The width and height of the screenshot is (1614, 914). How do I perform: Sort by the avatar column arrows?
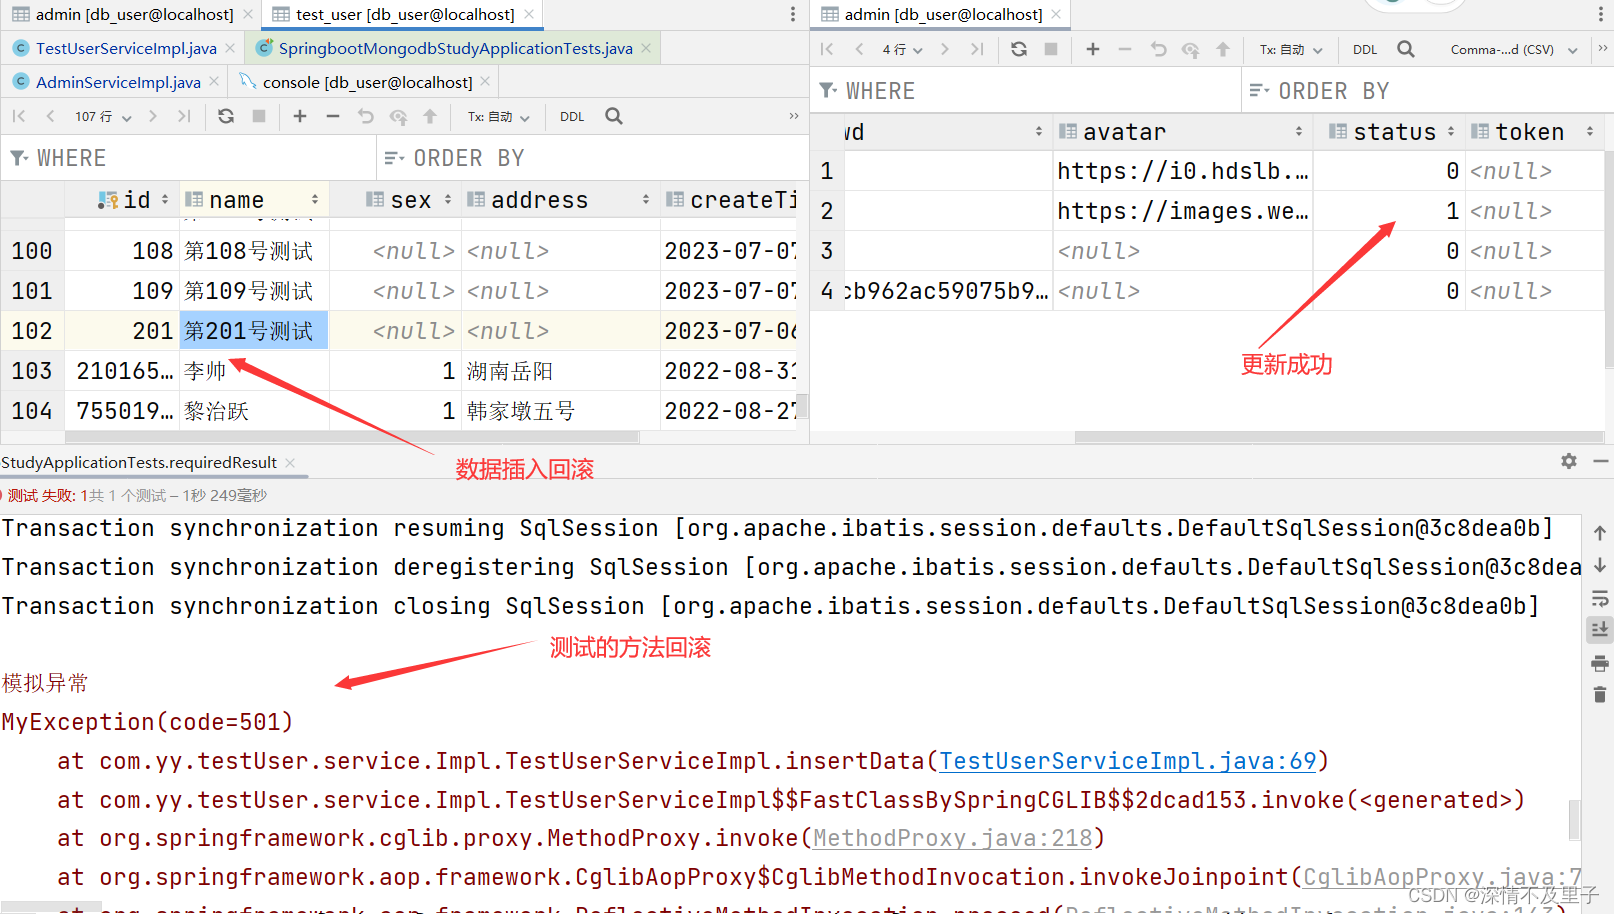coord(1298,131)
